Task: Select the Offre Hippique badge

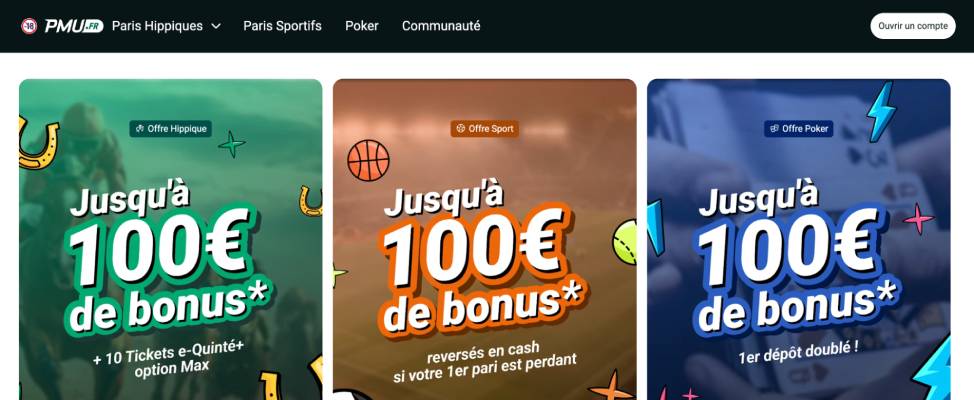Action: (x=171, y=129)
